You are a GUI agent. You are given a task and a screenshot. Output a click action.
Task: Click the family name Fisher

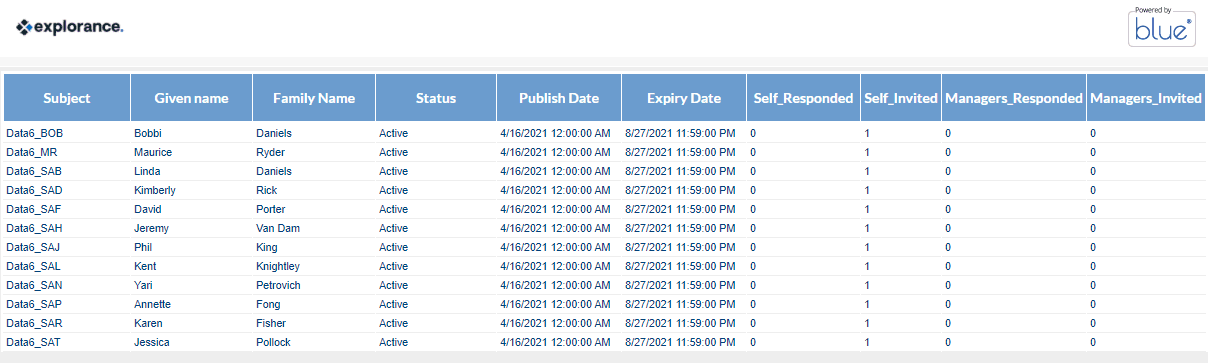coord(271,323)
